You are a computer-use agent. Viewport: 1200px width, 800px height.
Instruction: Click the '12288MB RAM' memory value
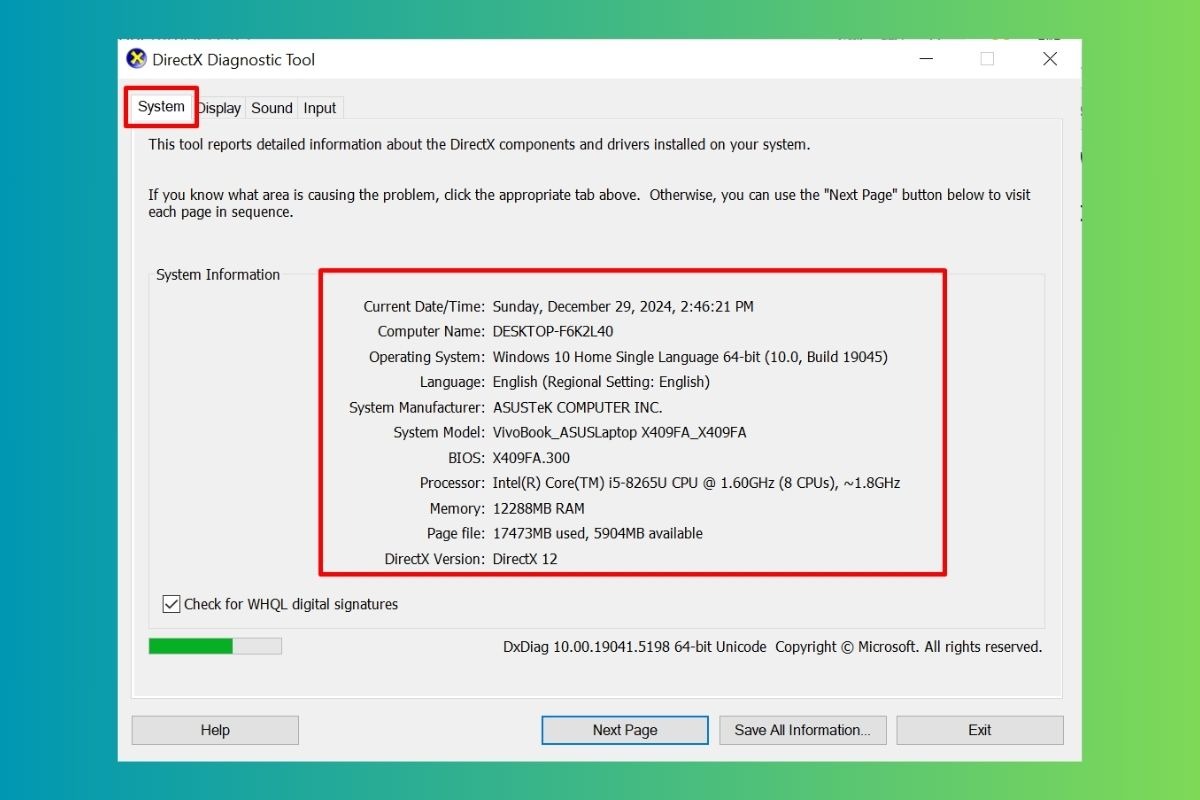click(539, 509)
